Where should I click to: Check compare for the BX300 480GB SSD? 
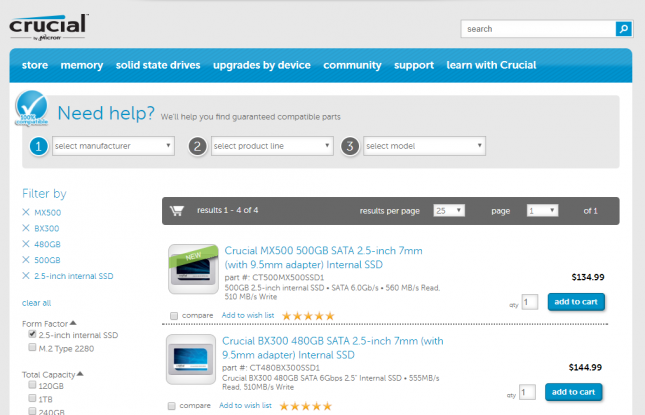coord(172,406)
